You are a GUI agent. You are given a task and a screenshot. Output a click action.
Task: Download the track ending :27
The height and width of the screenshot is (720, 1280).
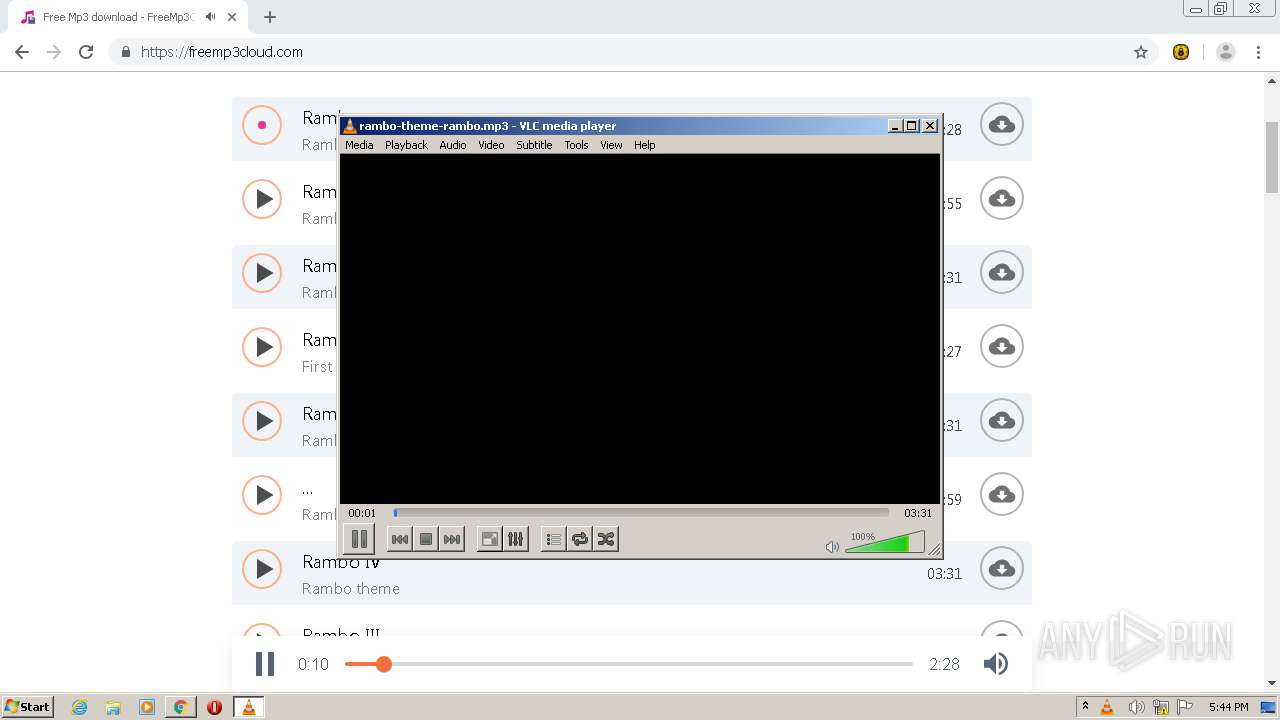point(1002,347)
